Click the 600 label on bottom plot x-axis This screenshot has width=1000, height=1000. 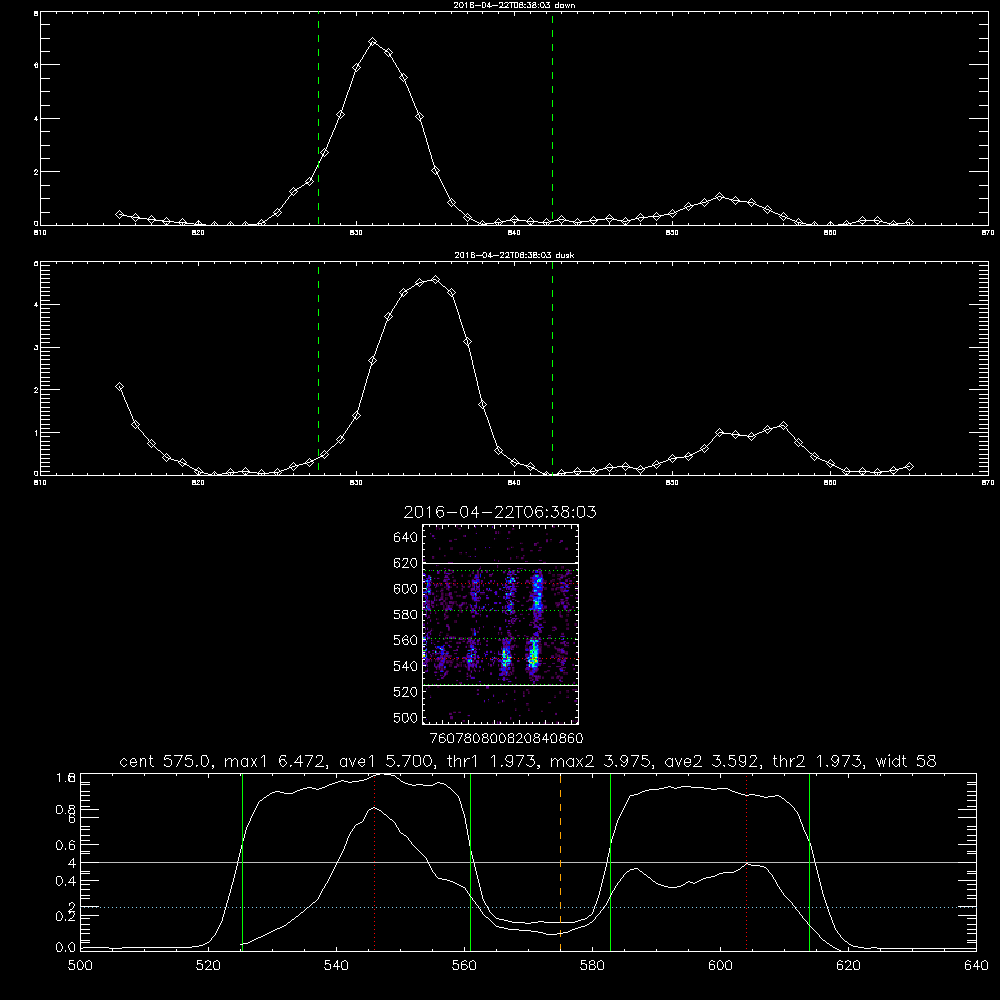[720, 966]
